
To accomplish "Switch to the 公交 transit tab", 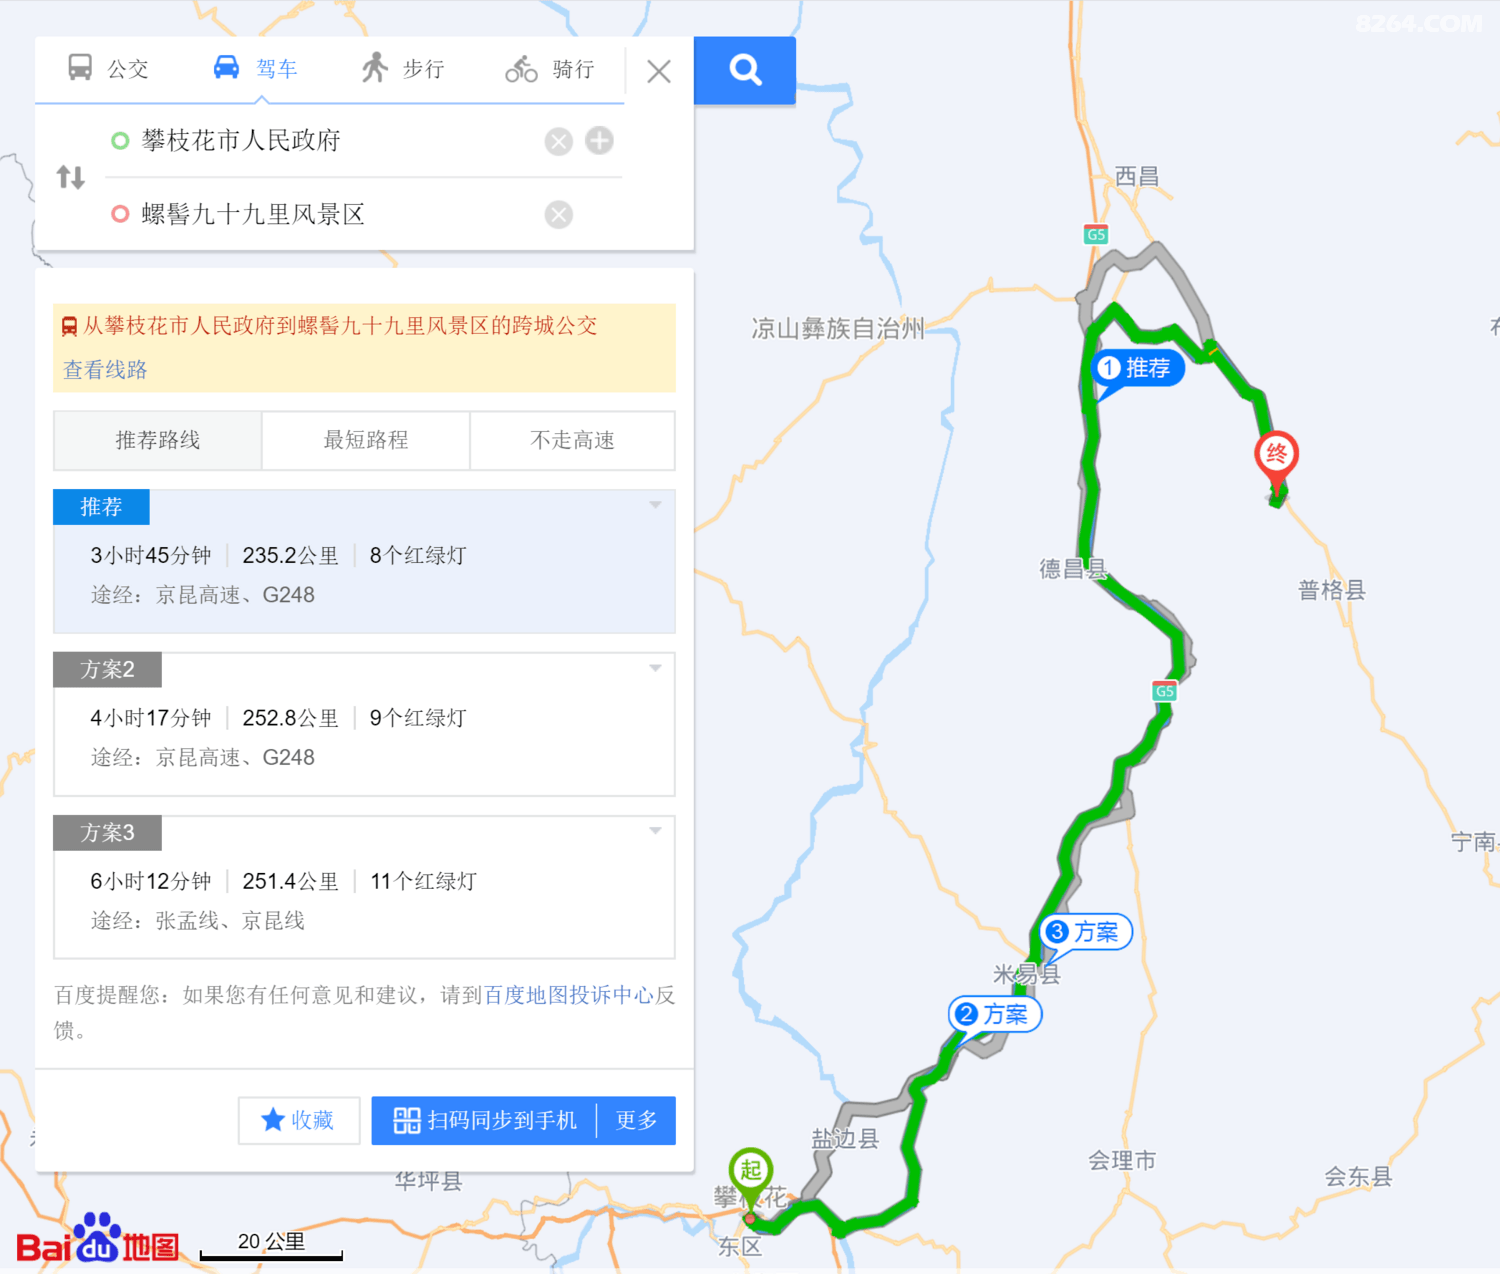I will click(x=108, y=69).
